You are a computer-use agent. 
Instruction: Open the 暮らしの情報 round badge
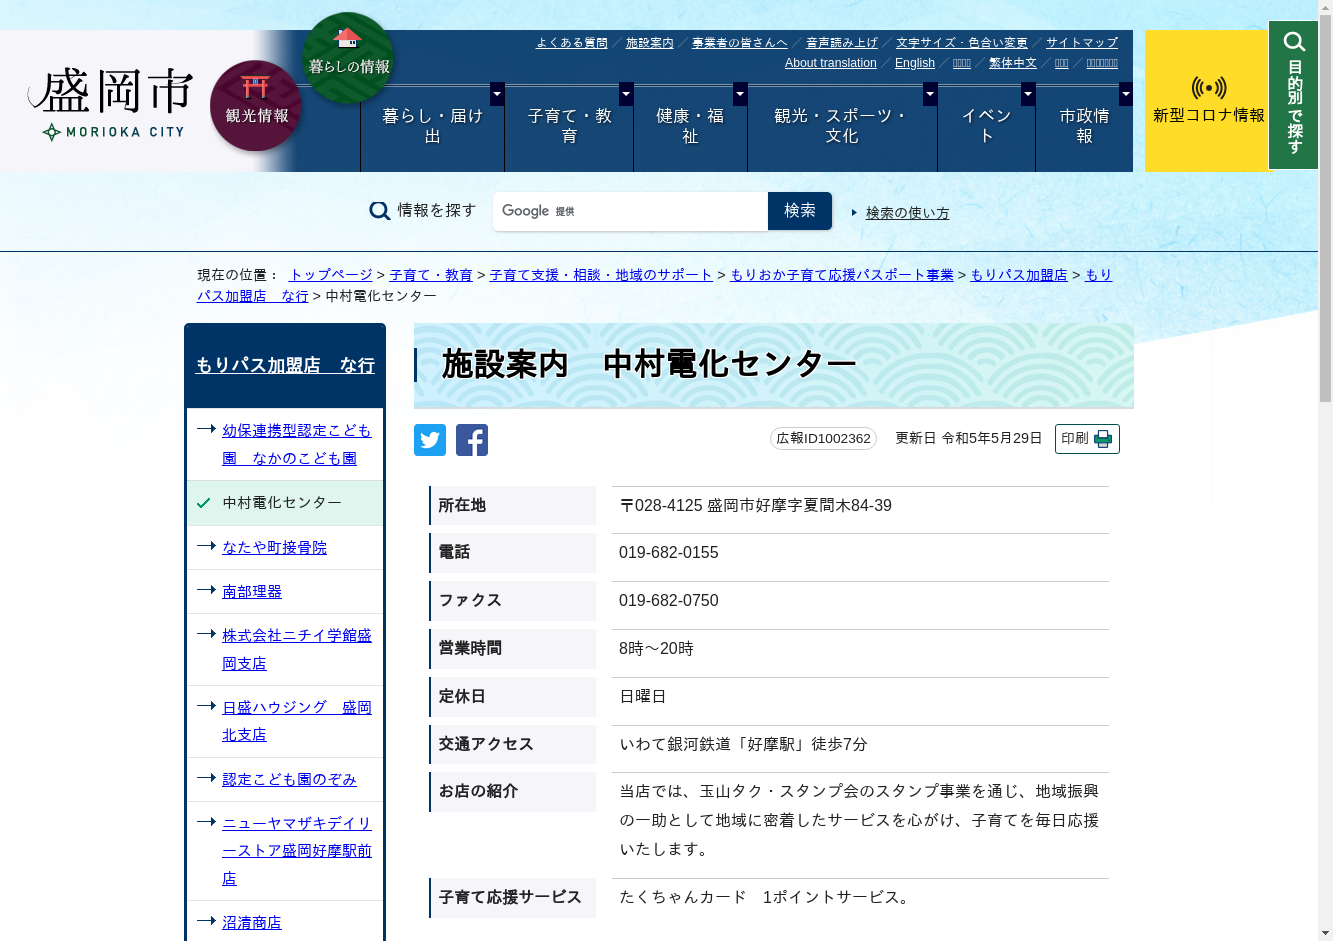coord(348,57)
